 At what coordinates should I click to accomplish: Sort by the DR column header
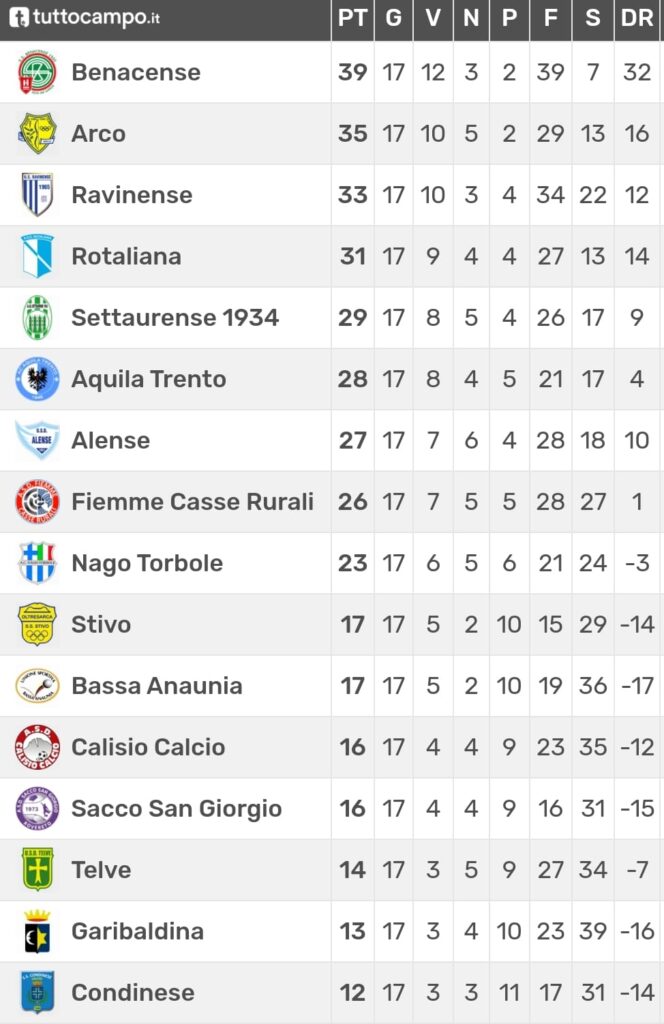[637, 18]
